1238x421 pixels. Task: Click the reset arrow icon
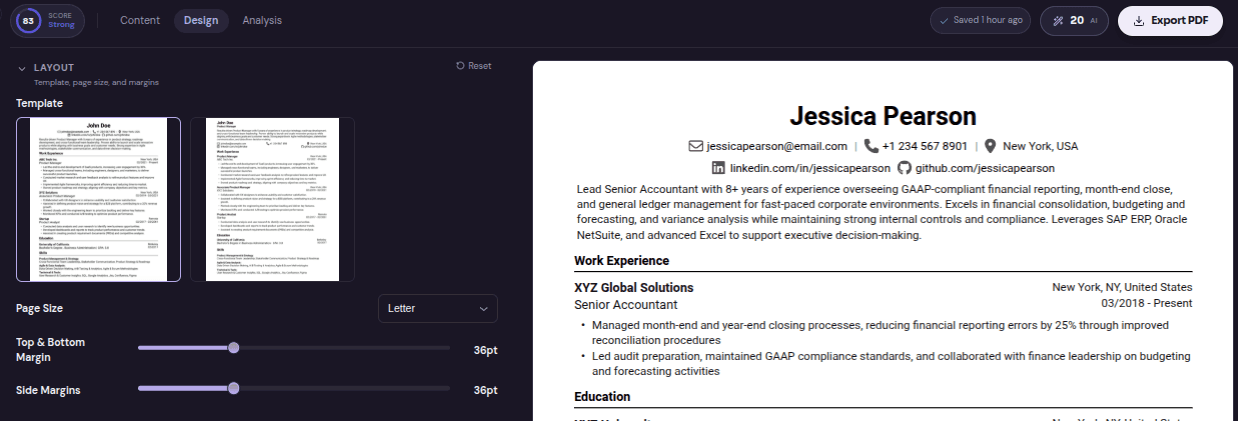pyautogui.click(x=460, y=66)
